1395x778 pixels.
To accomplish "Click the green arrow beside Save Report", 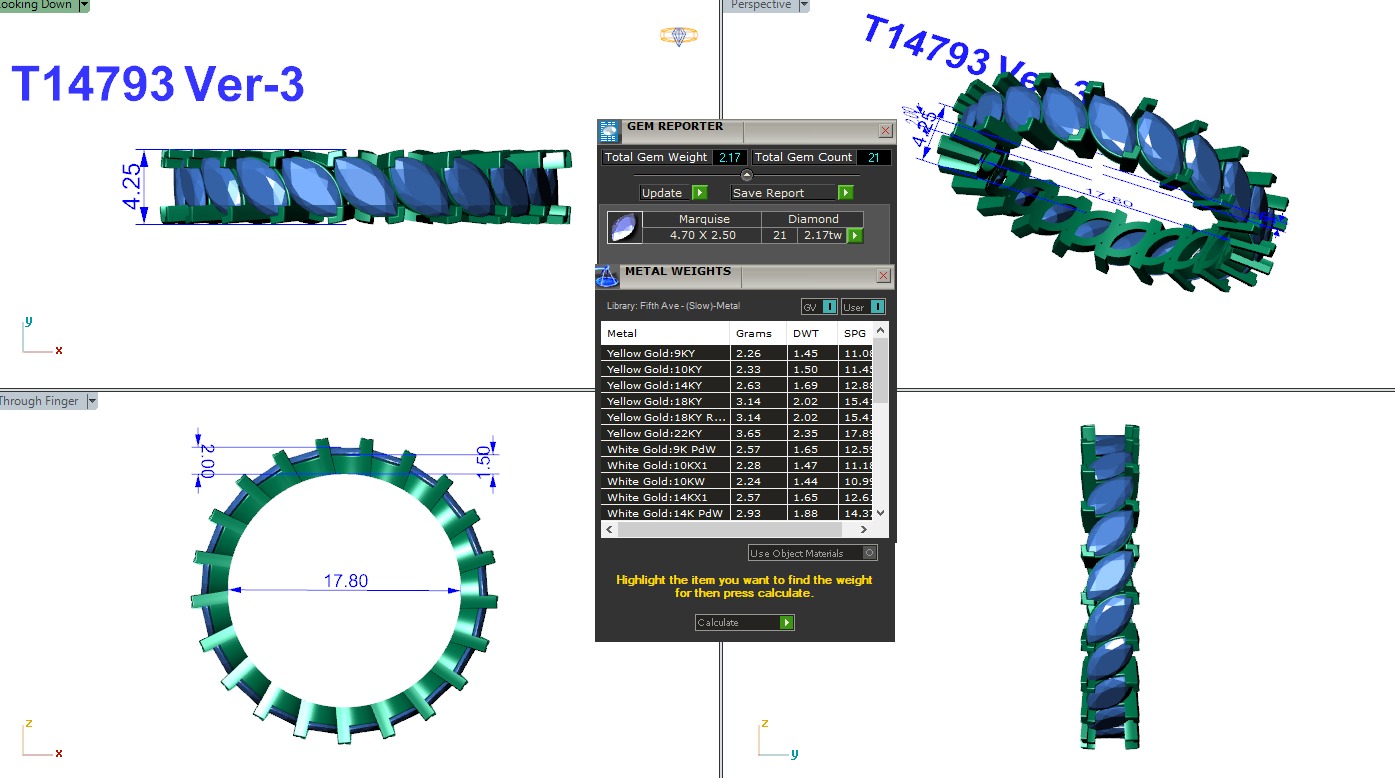I will click(846, 193).
